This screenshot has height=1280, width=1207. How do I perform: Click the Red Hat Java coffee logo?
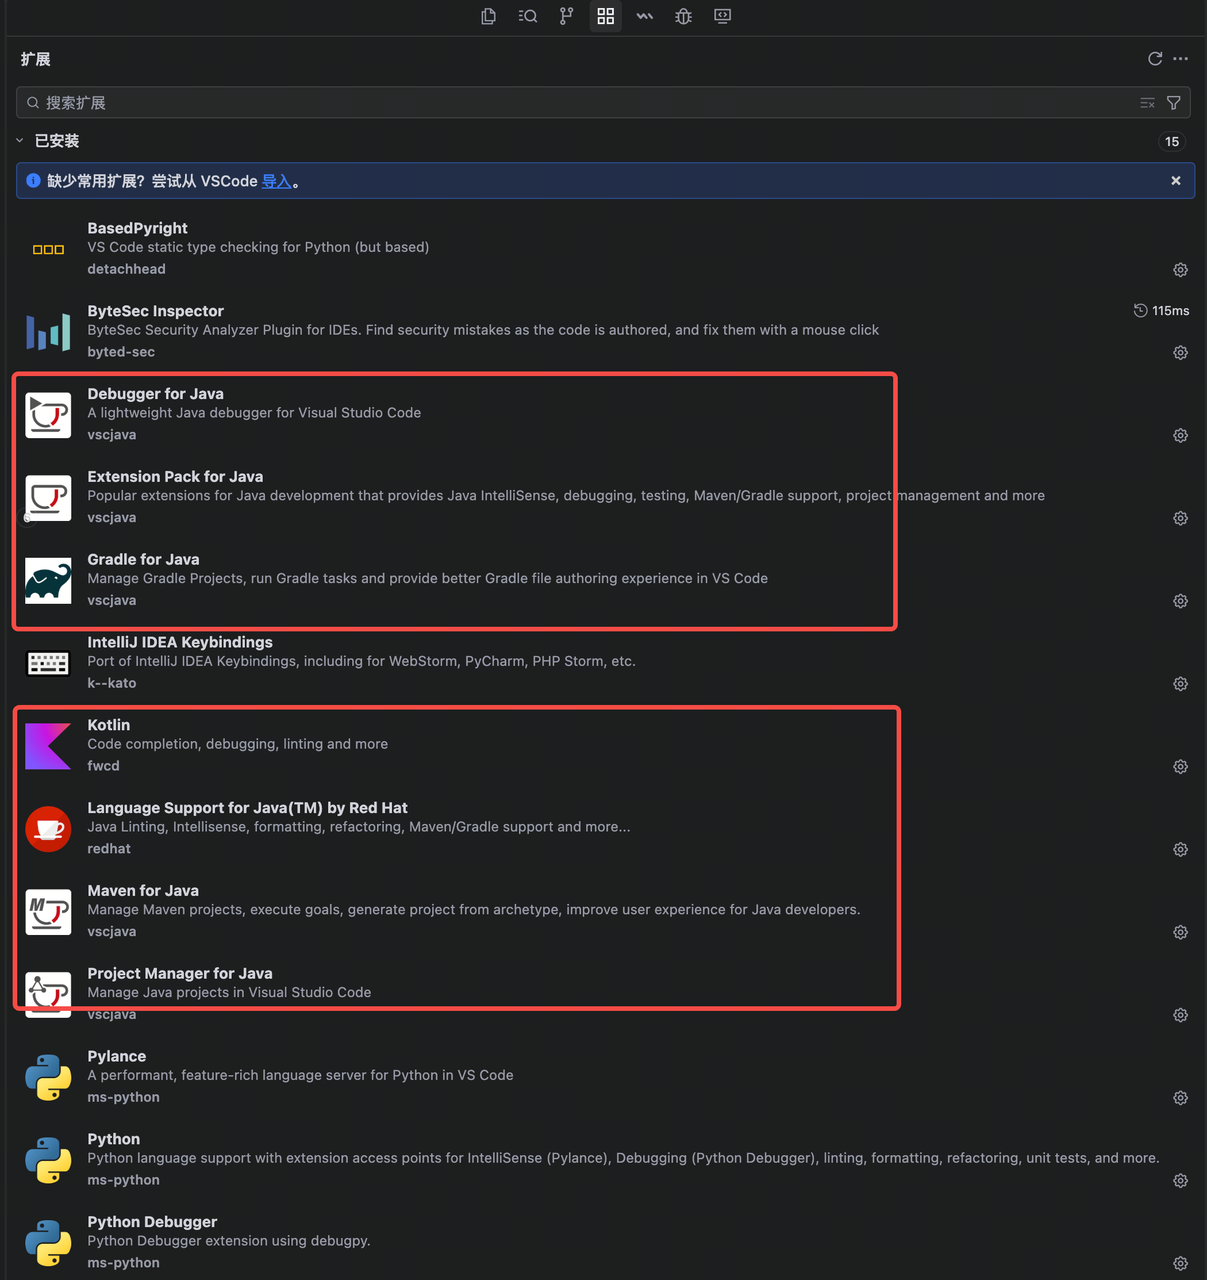(x=48, y=829)
